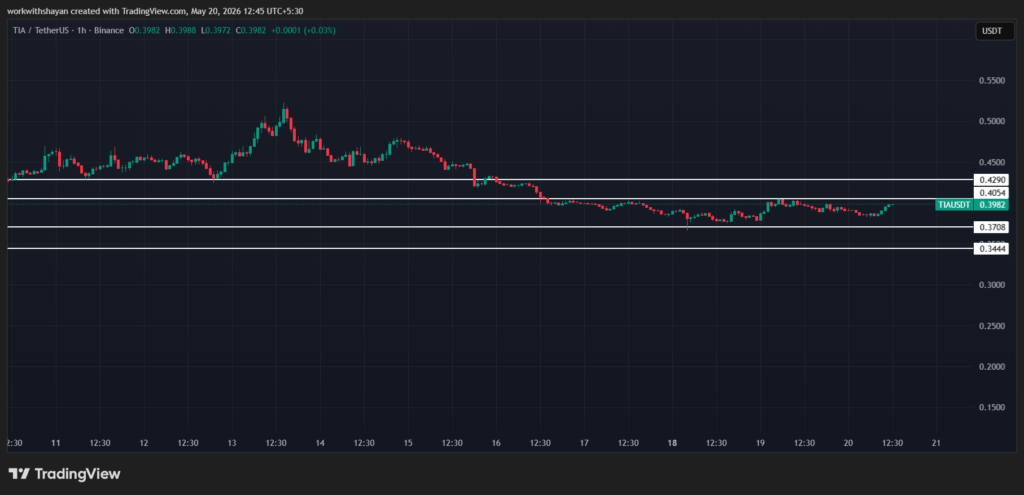Click bold date 18 on time axis
The height and width of the screenshot is (495, 1024).
point(673,443)
